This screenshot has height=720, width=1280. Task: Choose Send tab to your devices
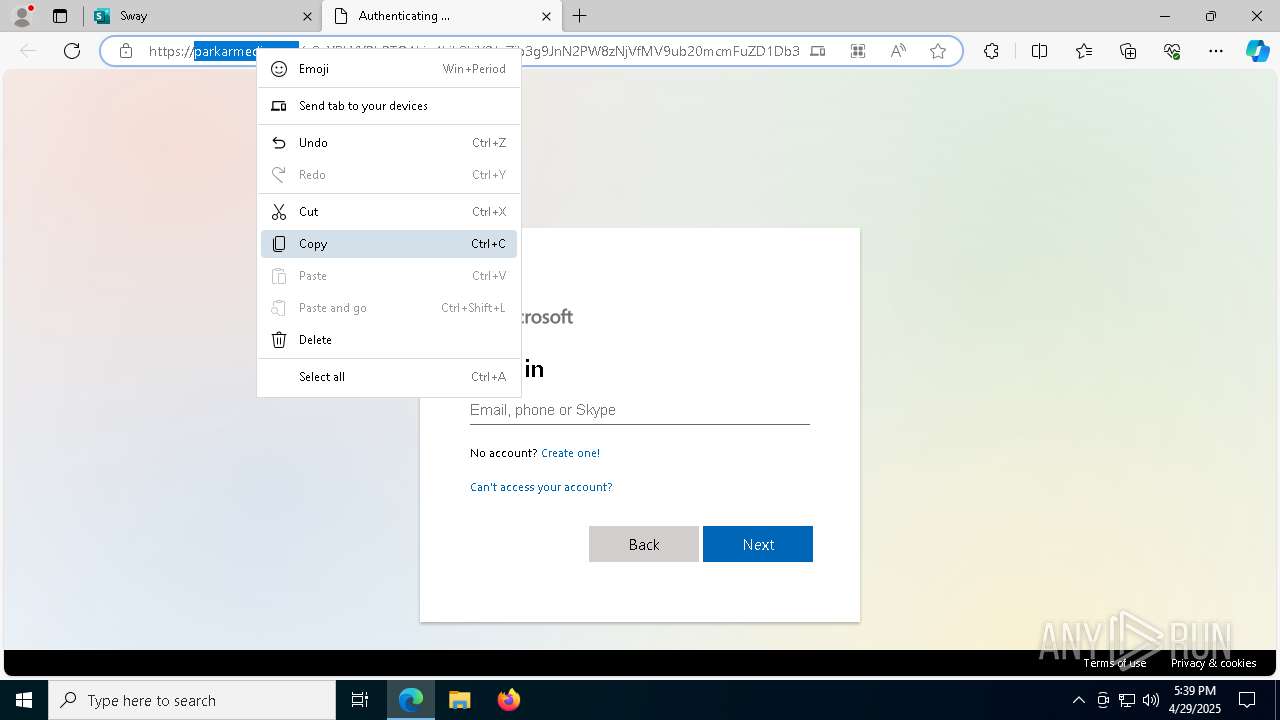tap(389, 106)
